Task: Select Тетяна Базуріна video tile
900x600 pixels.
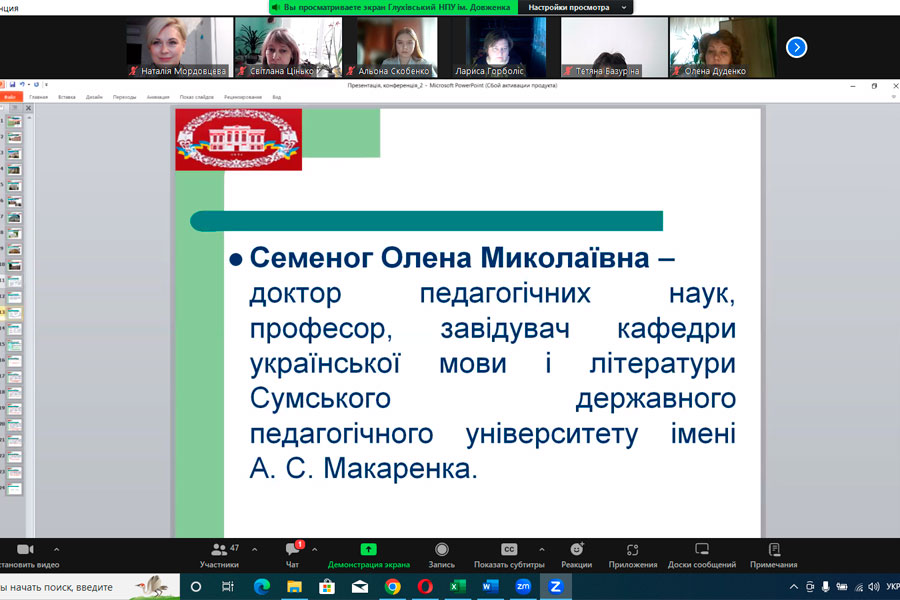Action: tap(614, 47)
